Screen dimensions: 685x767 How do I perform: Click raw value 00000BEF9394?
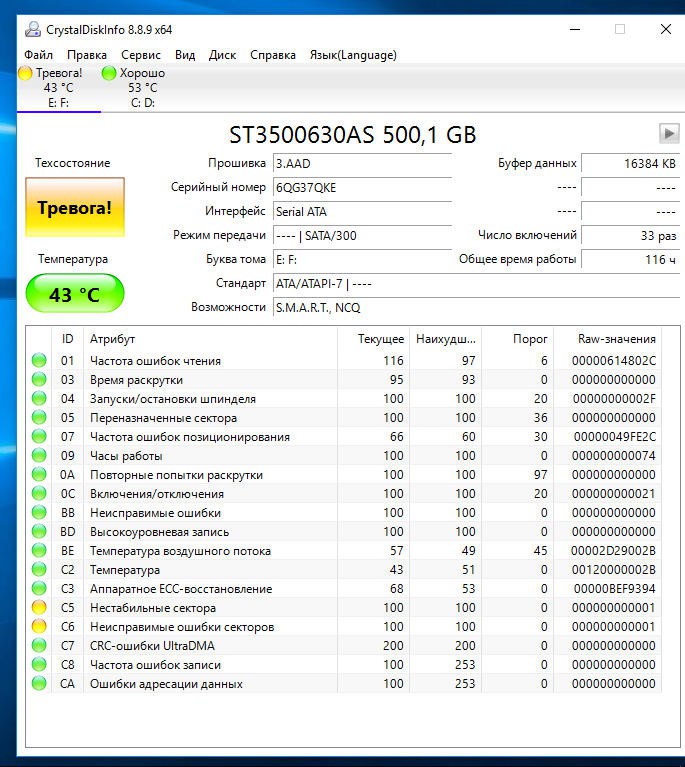(x=615, y=588)
